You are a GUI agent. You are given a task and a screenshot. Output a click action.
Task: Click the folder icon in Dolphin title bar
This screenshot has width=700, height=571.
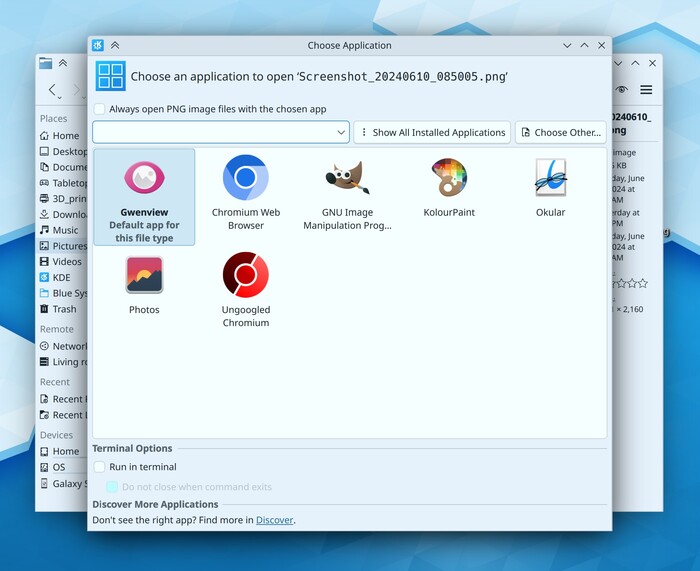click(x=46, y=63)
